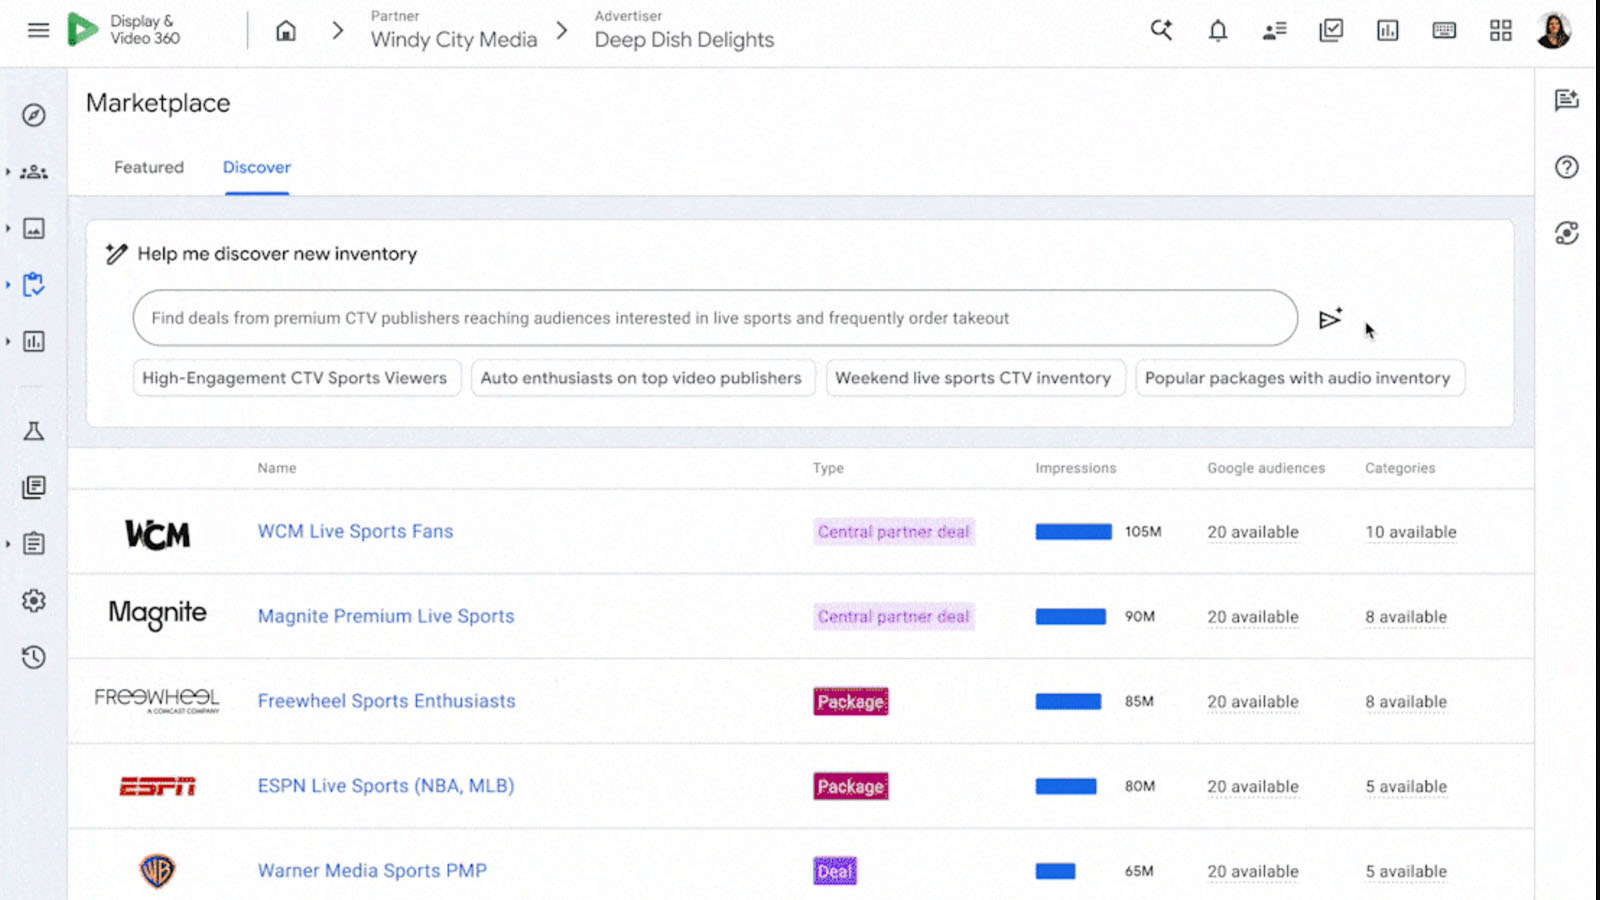Select the Discover tab
The height and width of the screenshot is (900, 1600).
click(257, 167)
